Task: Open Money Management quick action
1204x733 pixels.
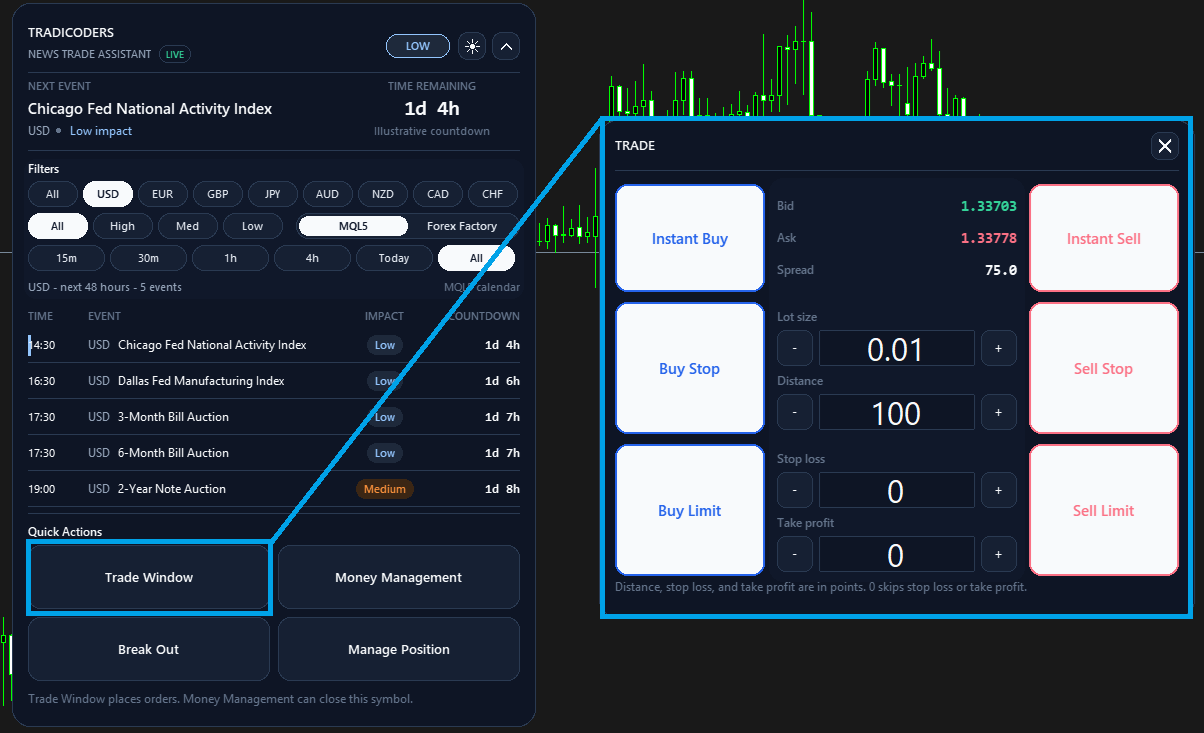Action: coord(399,577)
